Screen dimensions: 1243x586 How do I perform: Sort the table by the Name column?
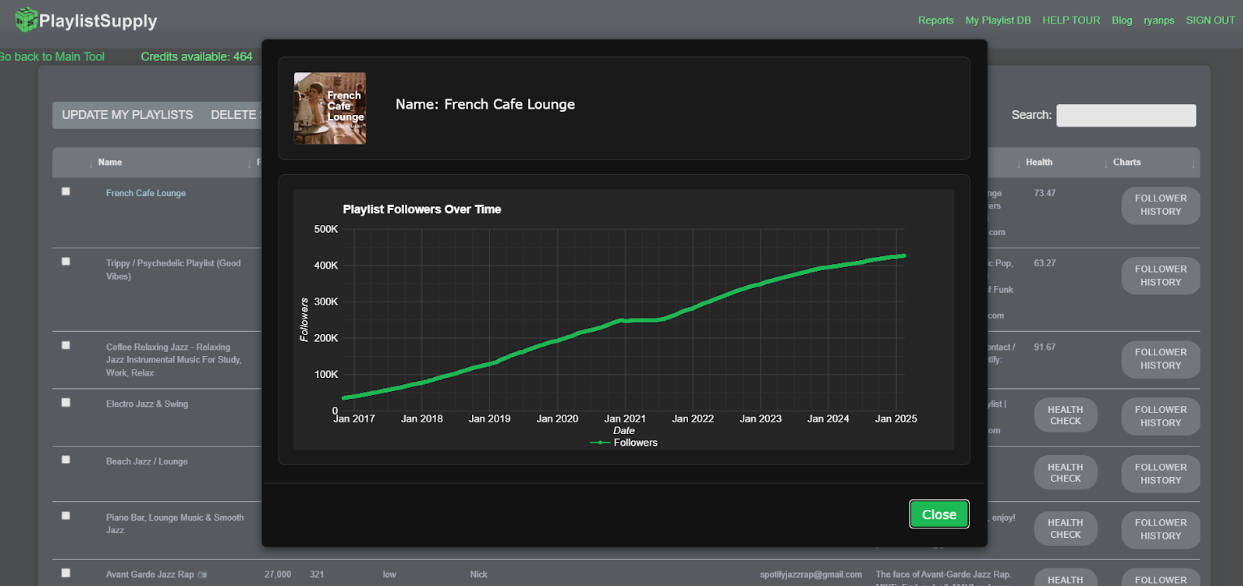tap(110, 161)
